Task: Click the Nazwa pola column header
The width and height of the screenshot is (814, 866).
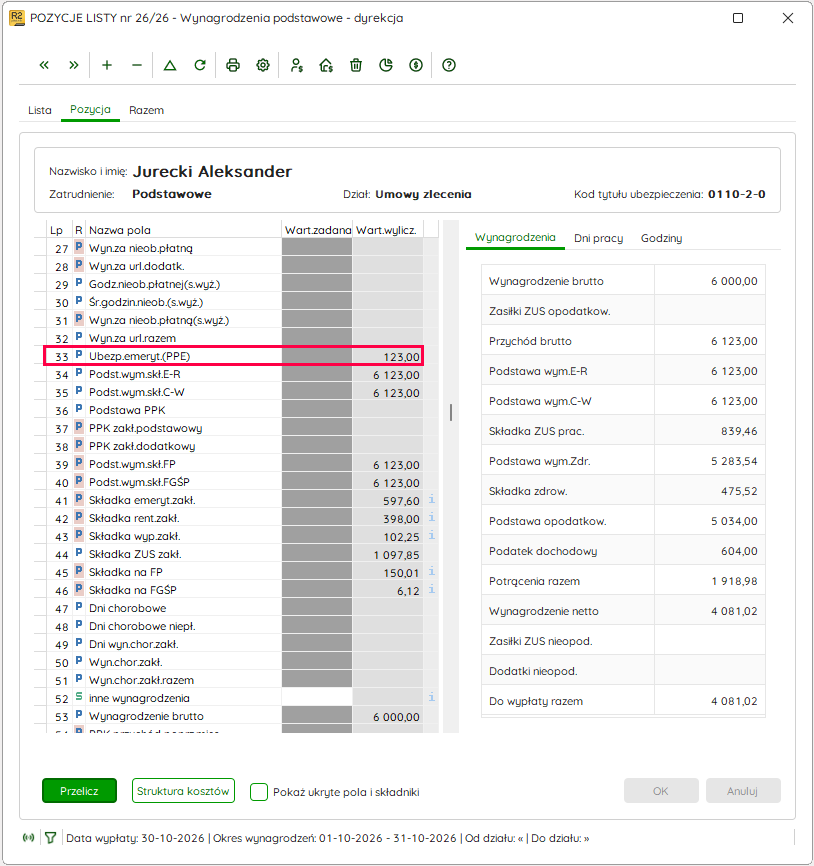Action: (120, 230)
